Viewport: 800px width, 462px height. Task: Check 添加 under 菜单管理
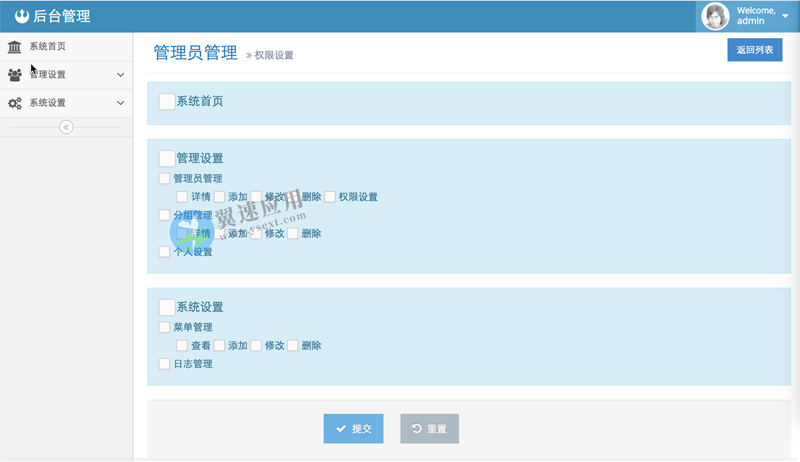[219, 346]
